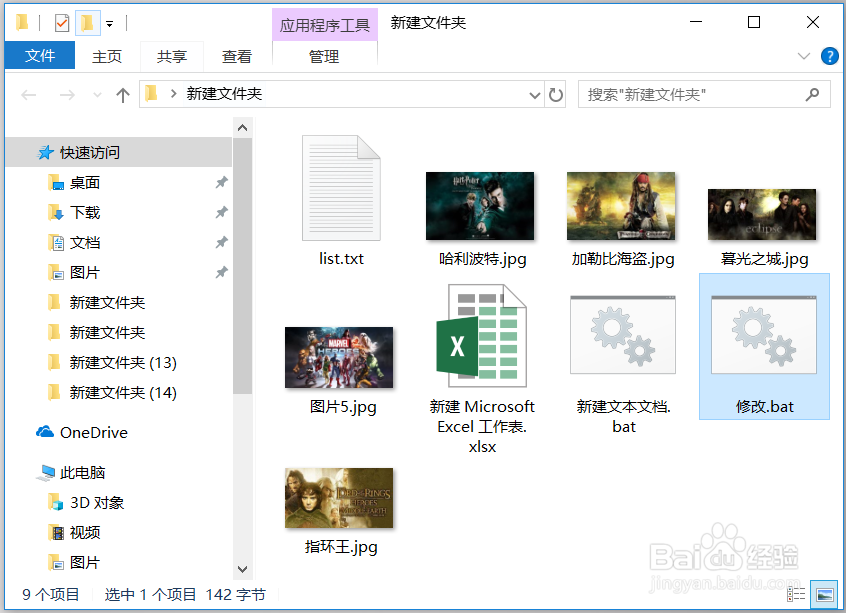Image resolution: width=846 pixels, height=613 pixels.
Task: Select the 指环王.jpg thumbnail
Action: click(x=339, y=498)
